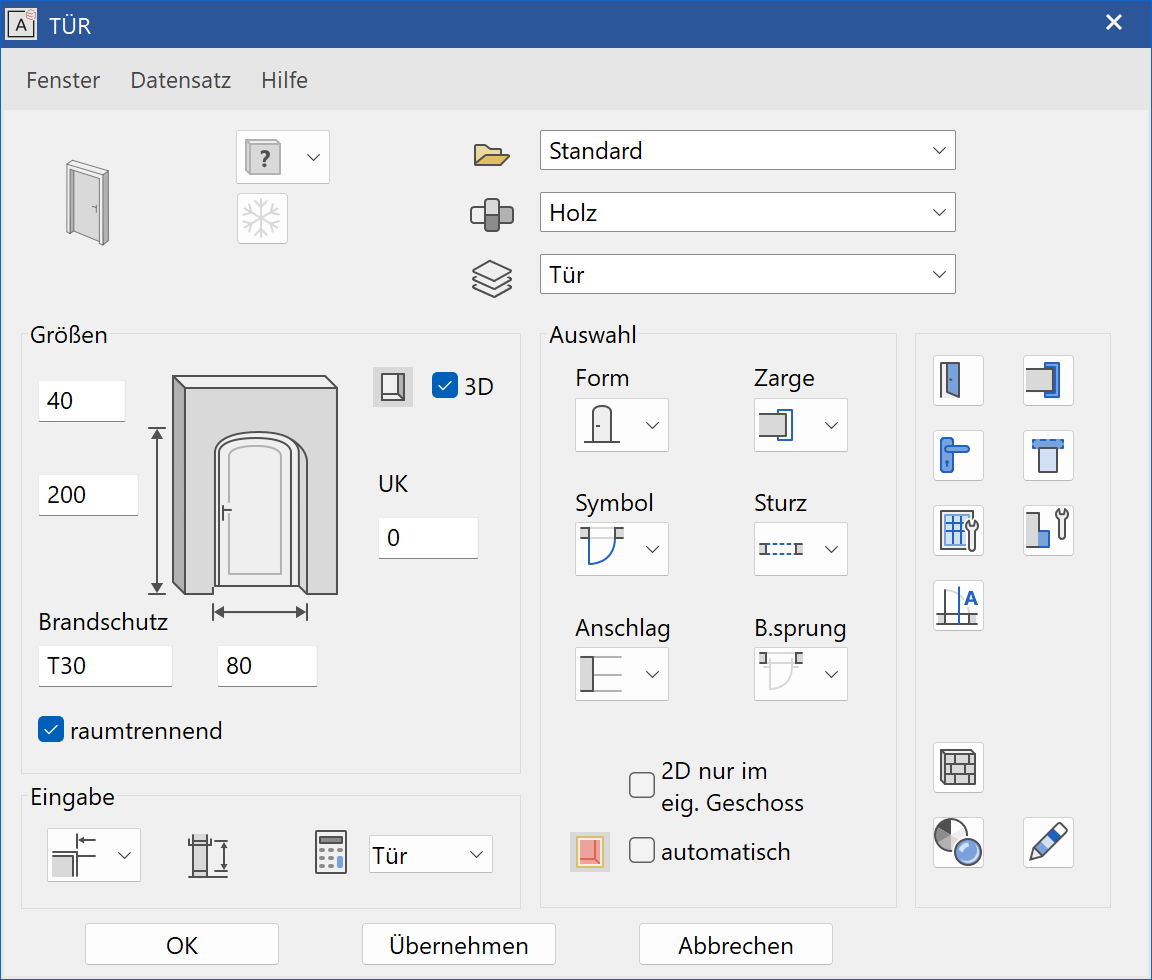Image resolution: width=1152 pixels, height=980 pixels.
Task: Open the Hilfe menu
Action: pos(284,80)
